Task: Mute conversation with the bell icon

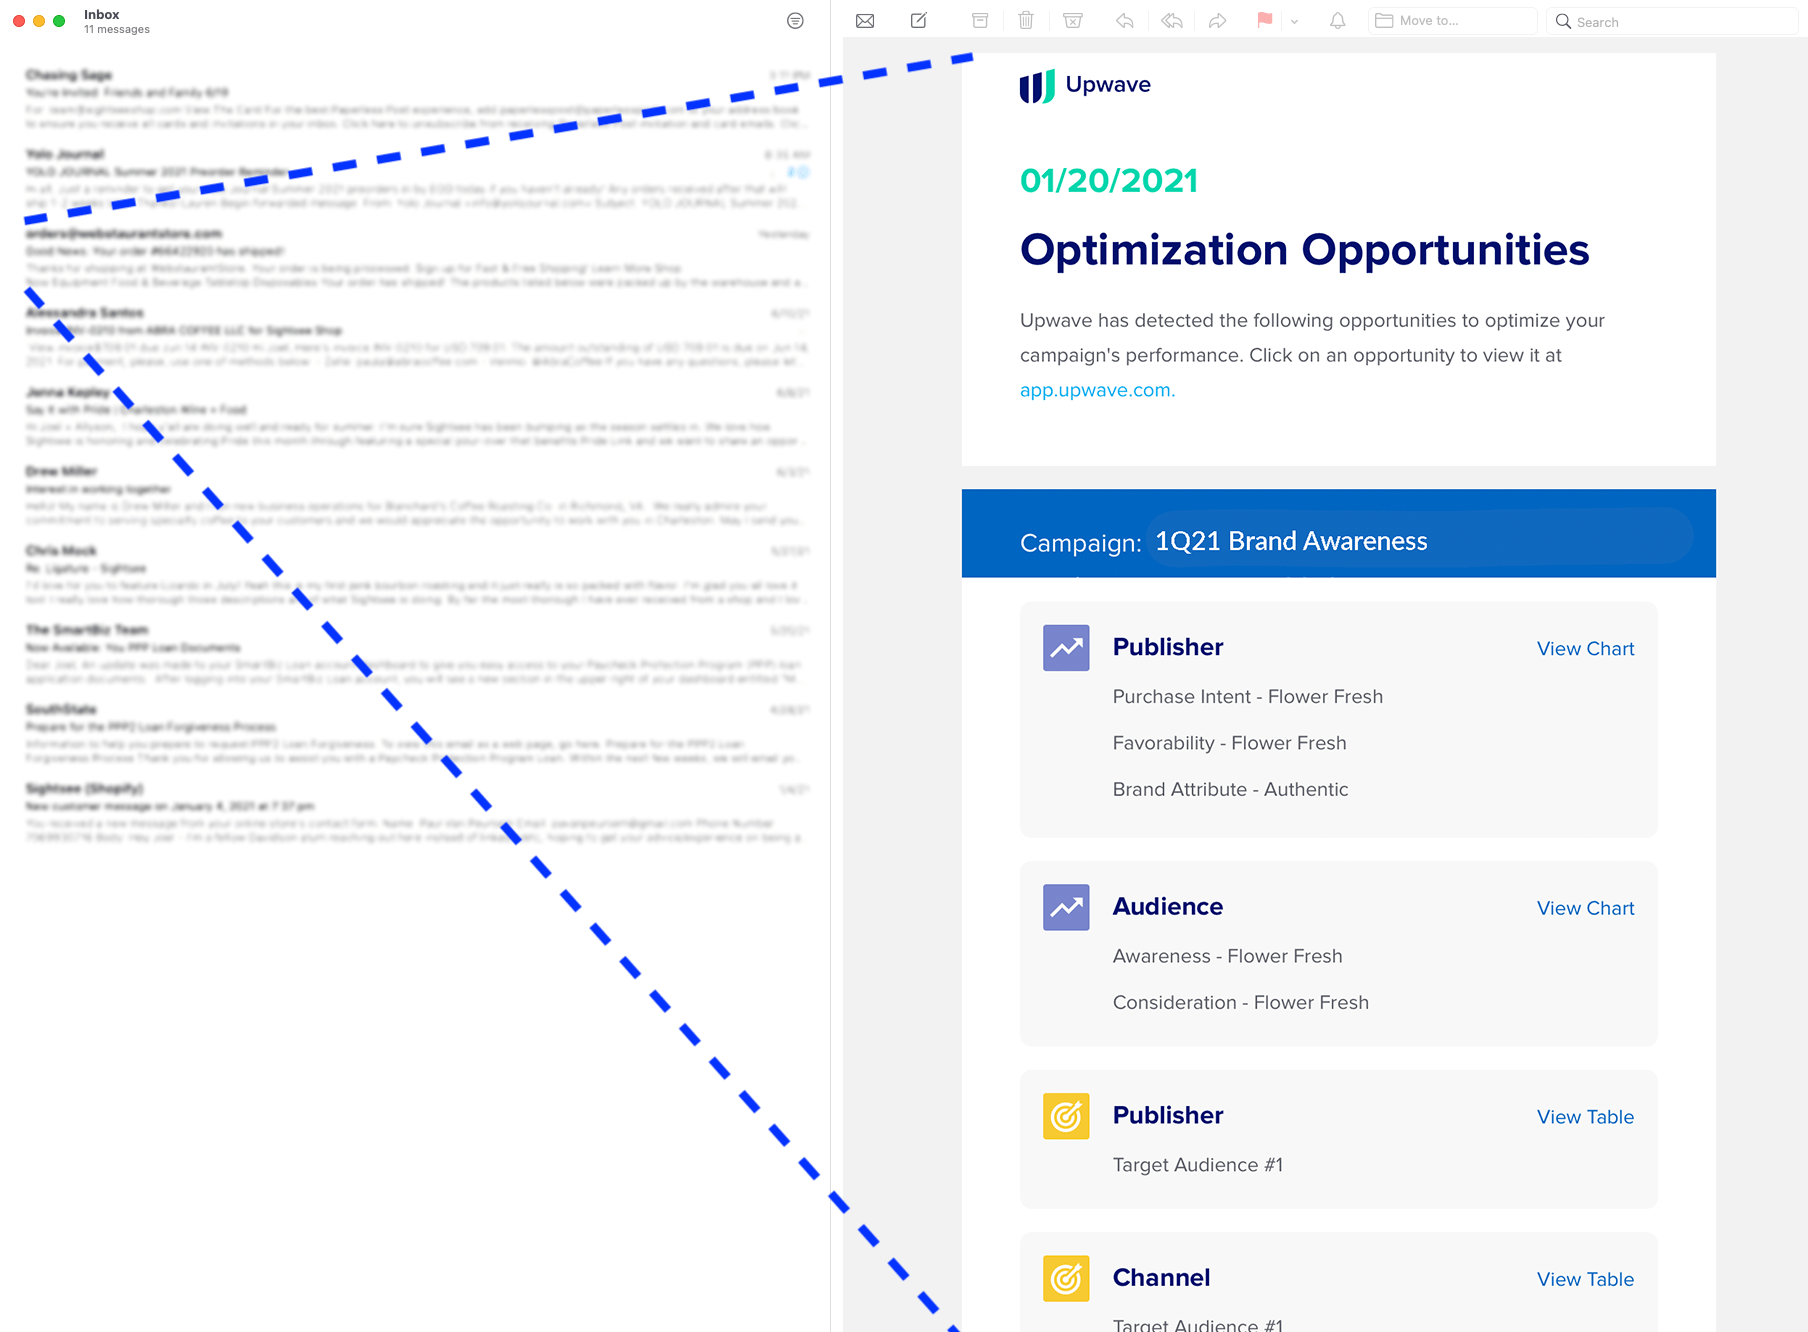Action: (1337, 20)
